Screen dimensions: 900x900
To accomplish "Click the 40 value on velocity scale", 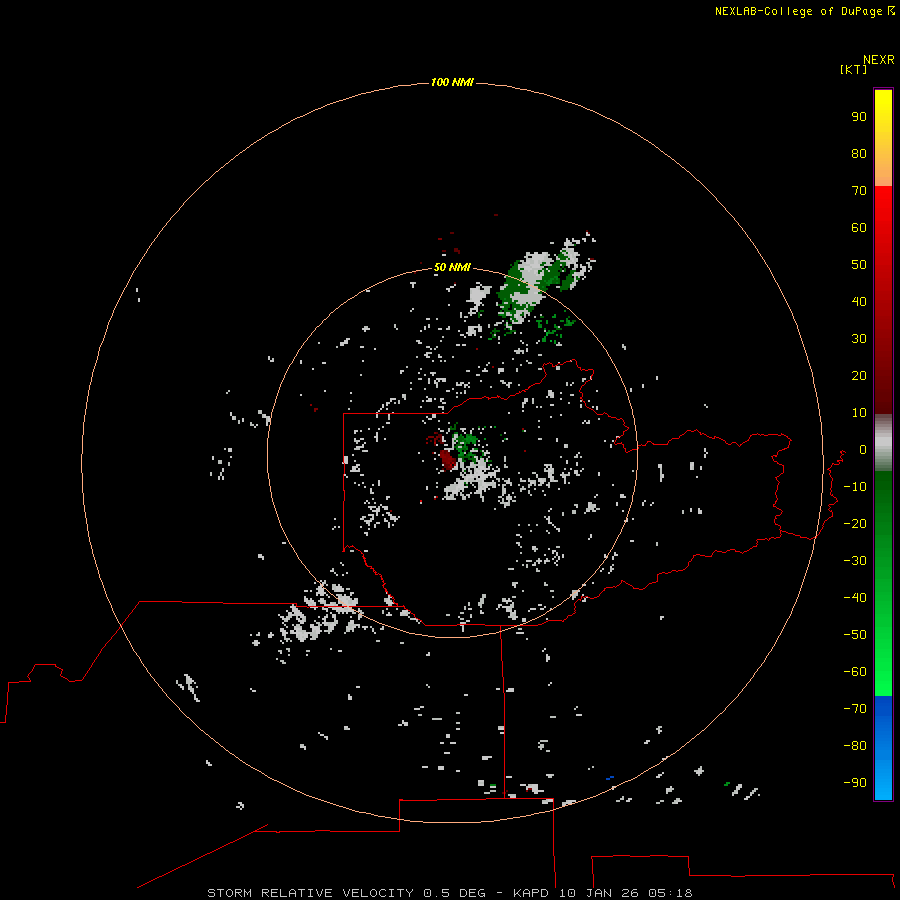I will 859,301.
